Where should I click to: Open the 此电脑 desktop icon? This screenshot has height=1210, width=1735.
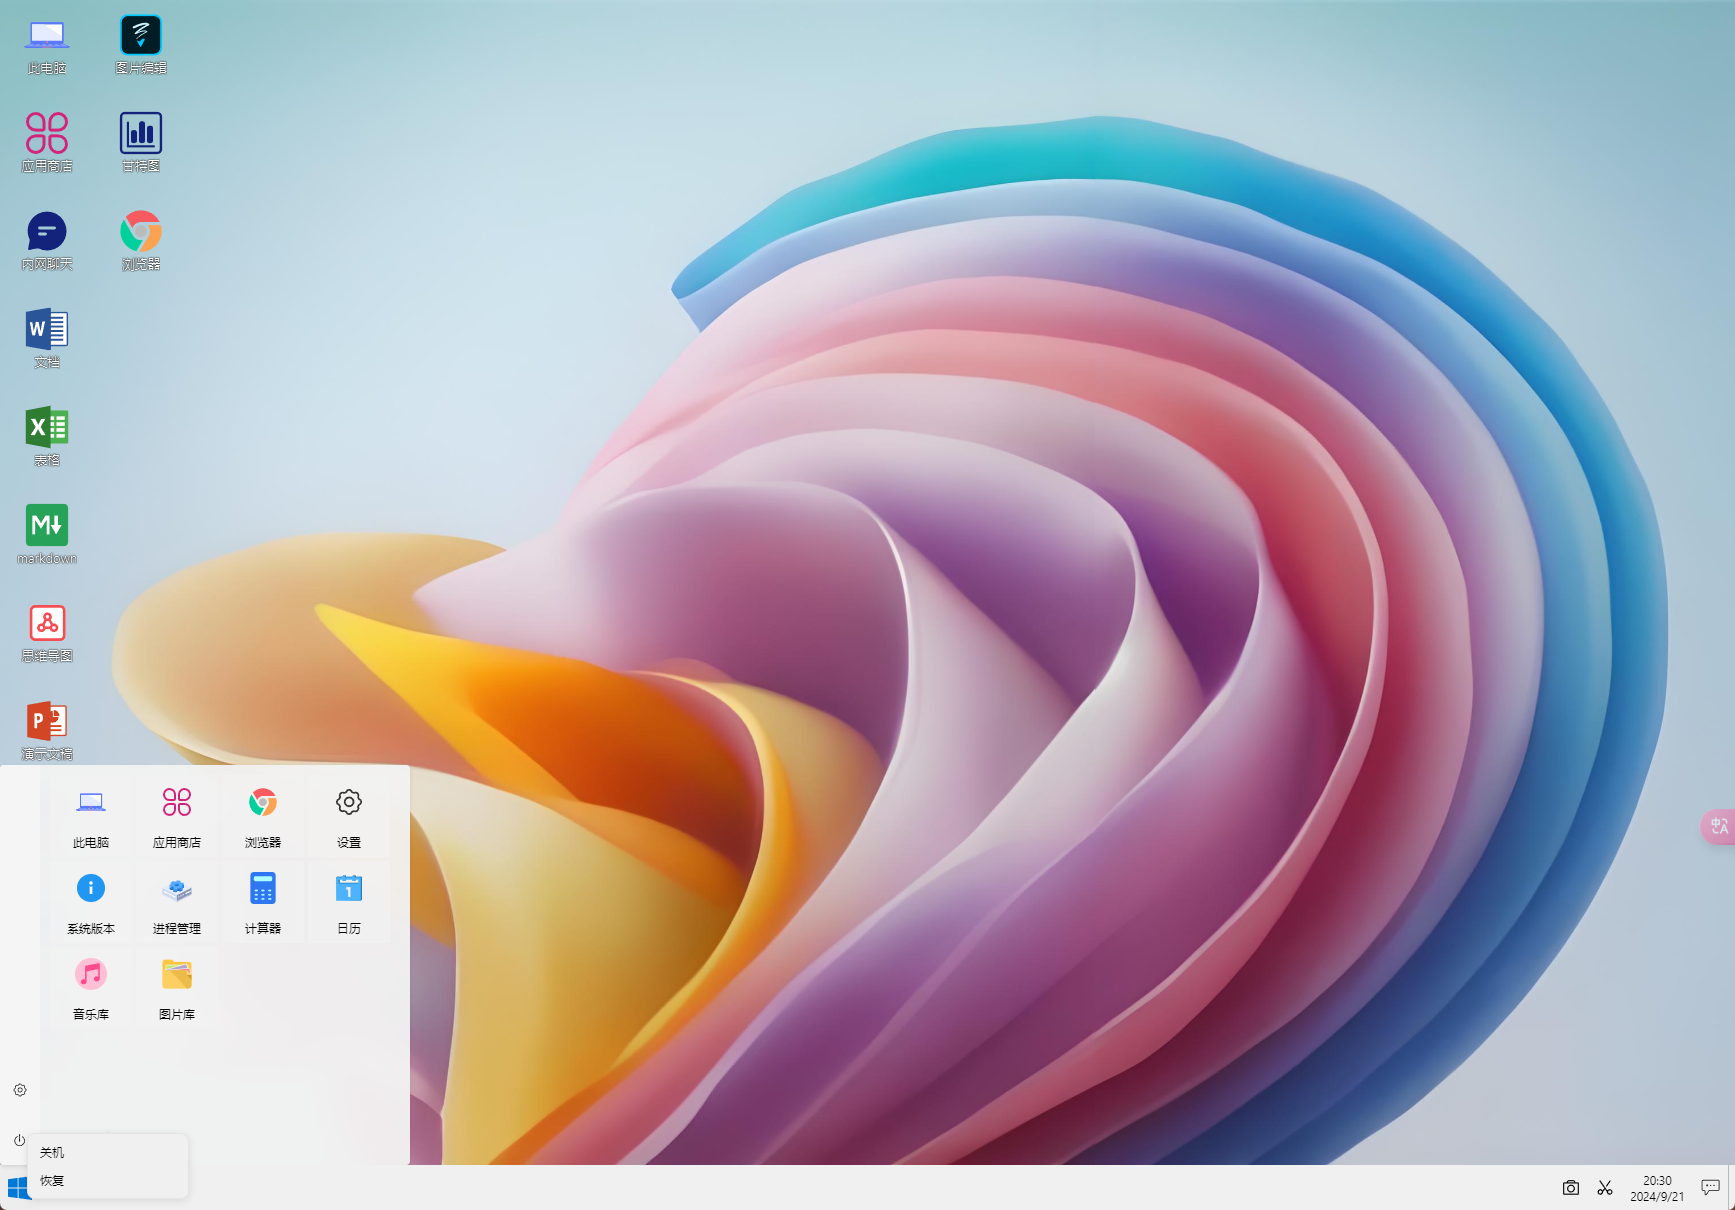click(x=47, y=46)
